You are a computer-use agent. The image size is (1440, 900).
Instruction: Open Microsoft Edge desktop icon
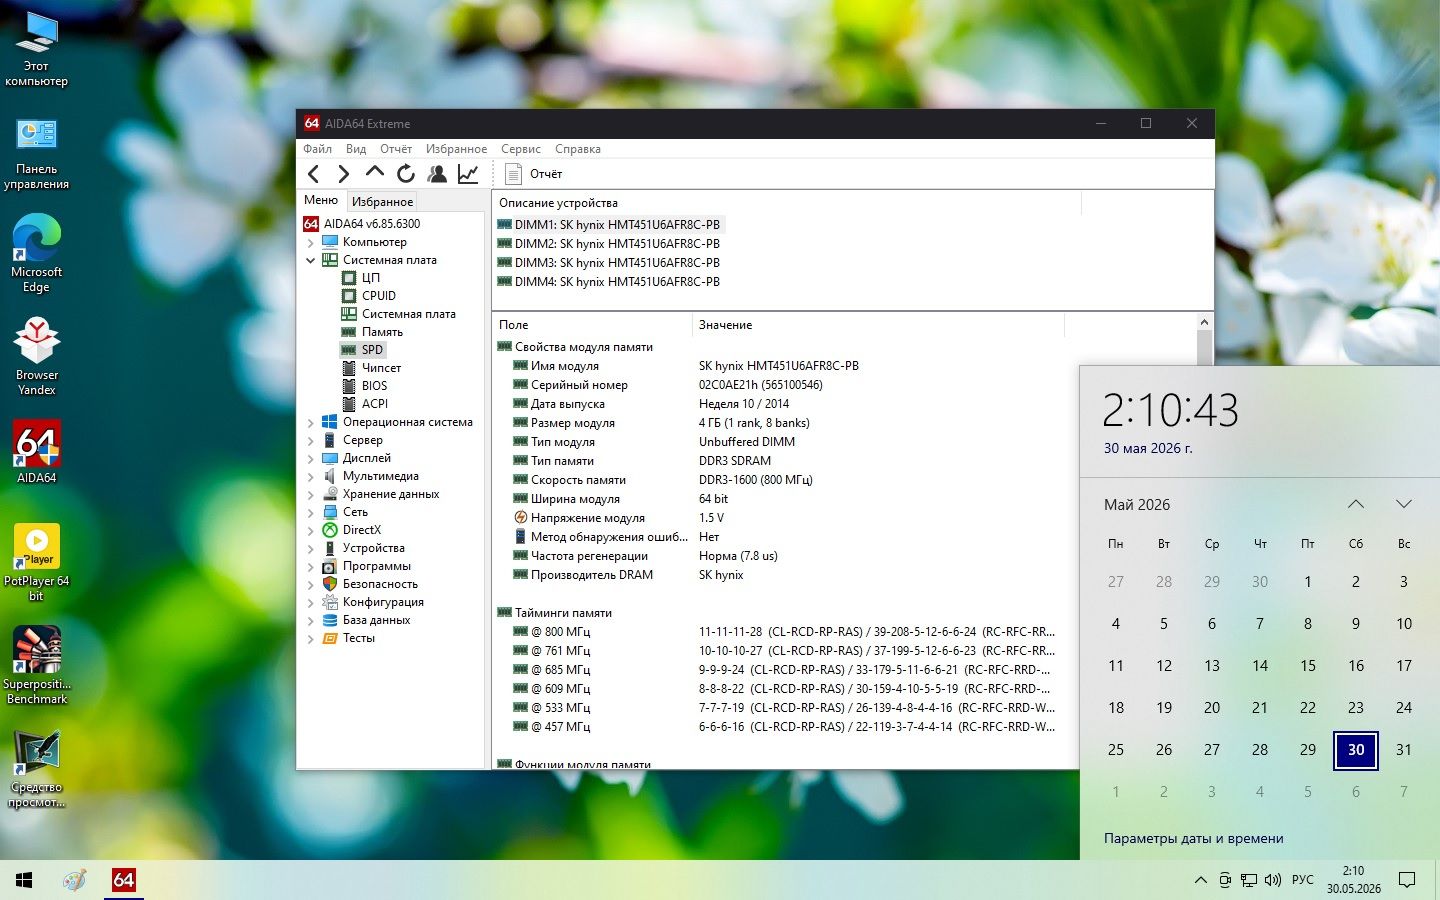(37, 252)
